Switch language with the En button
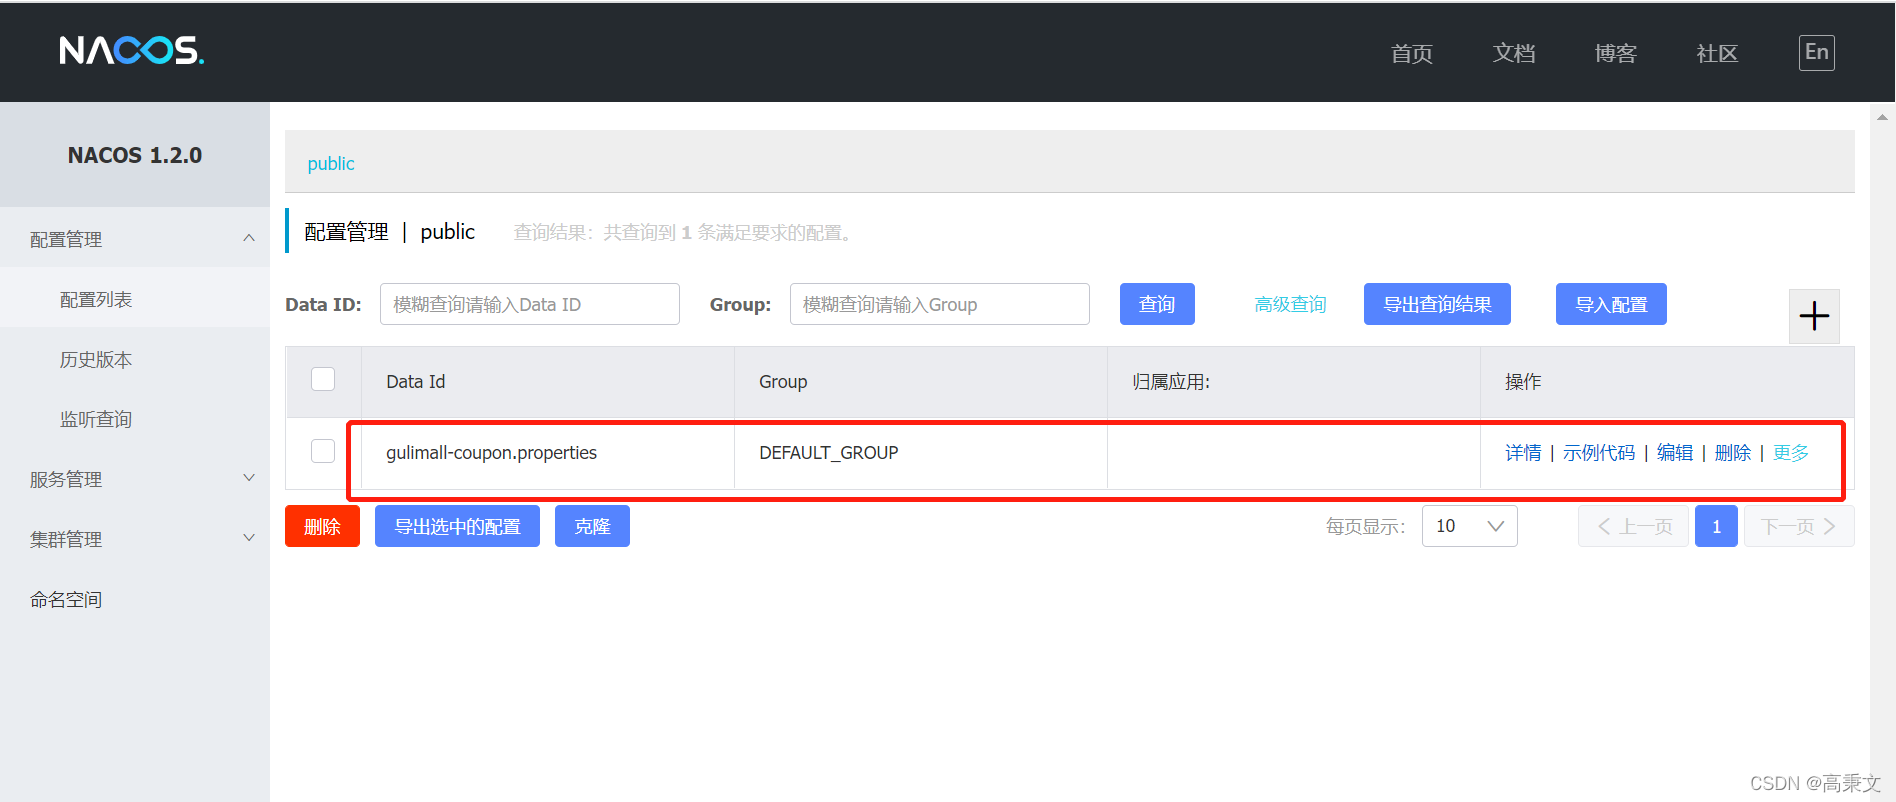 (1816, 52)
